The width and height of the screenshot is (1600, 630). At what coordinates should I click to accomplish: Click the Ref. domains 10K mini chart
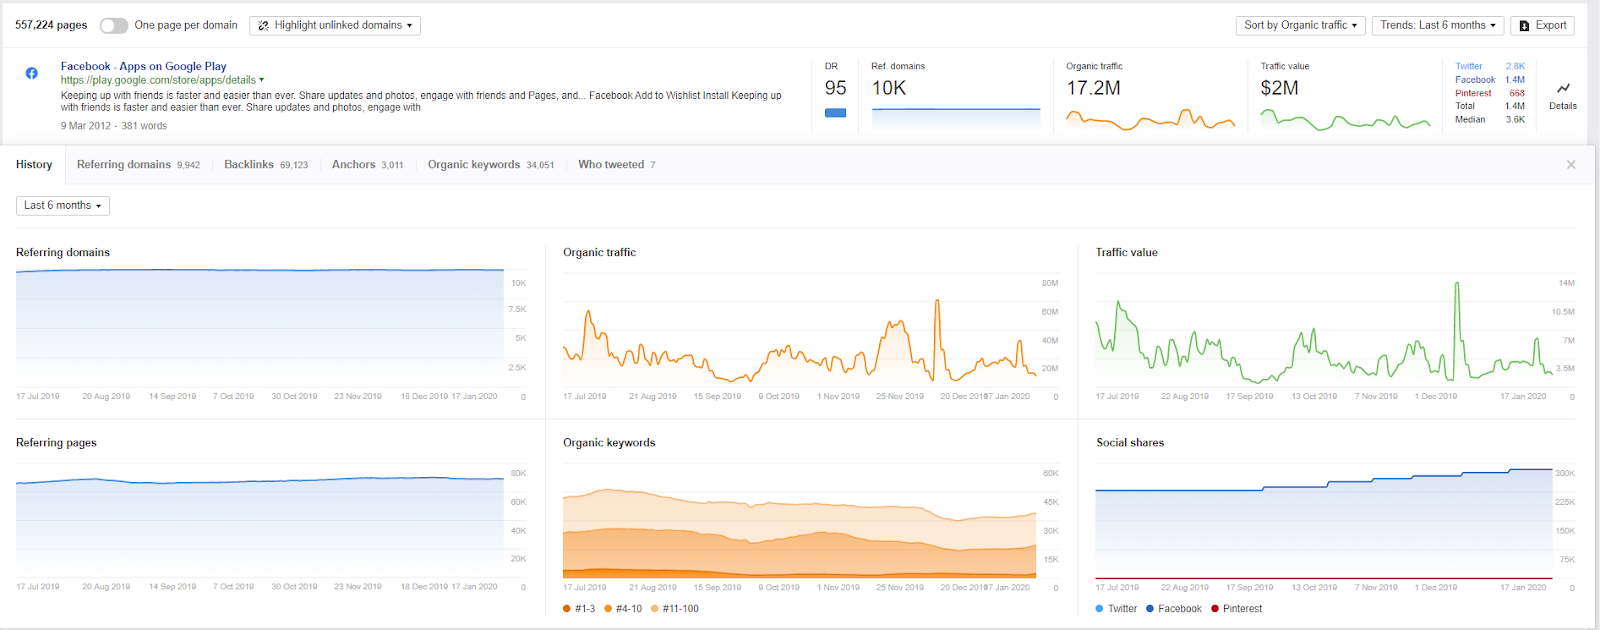coord(956,117)
